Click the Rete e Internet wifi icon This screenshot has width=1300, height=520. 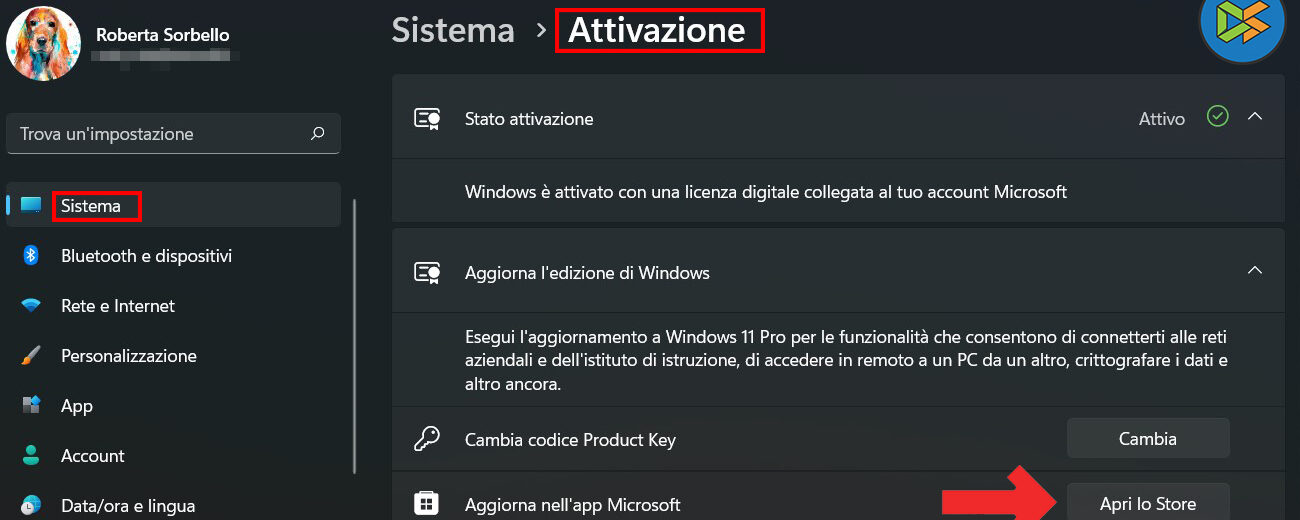(31, 306)
